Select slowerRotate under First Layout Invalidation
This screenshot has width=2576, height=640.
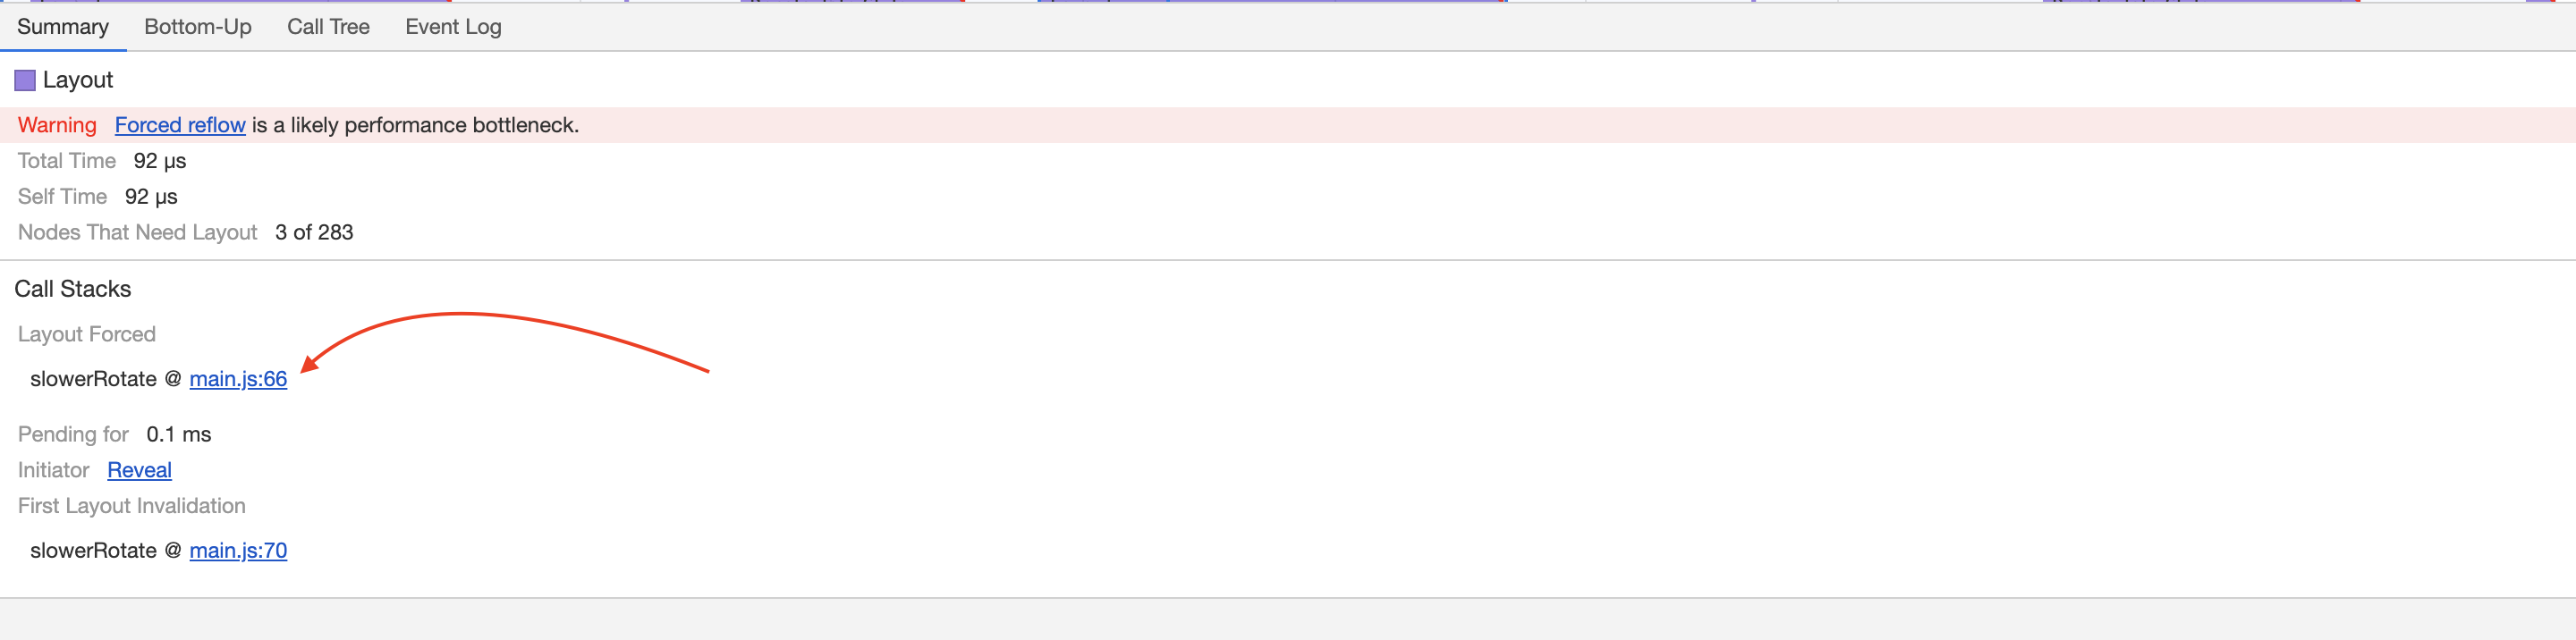[x=93, y=551]
